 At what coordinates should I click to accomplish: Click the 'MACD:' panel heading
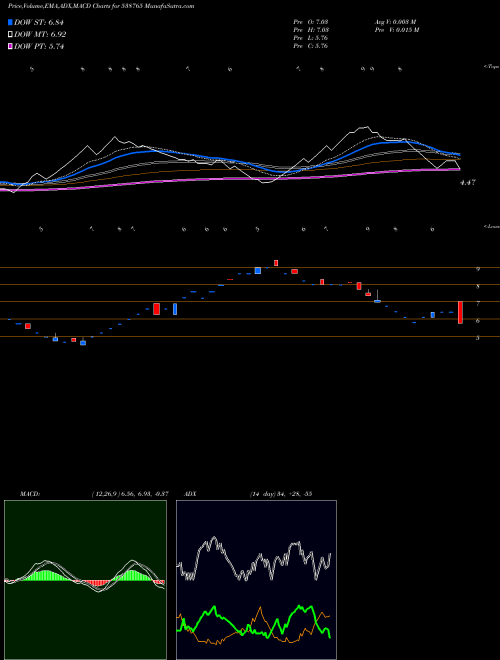(30, 494)
